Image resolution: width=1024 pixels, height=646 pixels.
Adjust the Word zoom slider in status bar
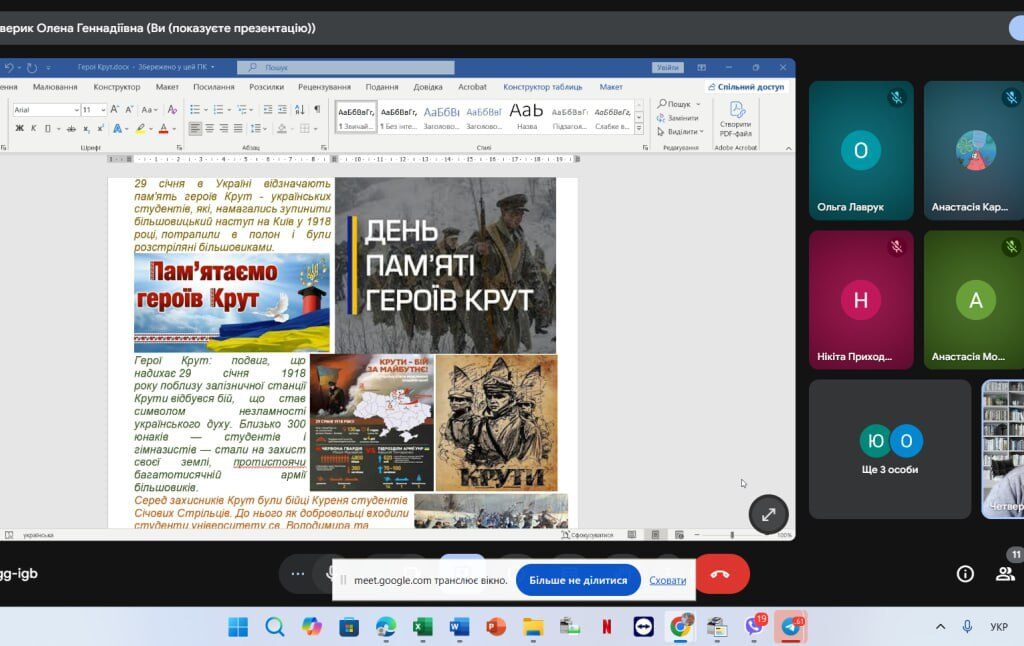732,535
